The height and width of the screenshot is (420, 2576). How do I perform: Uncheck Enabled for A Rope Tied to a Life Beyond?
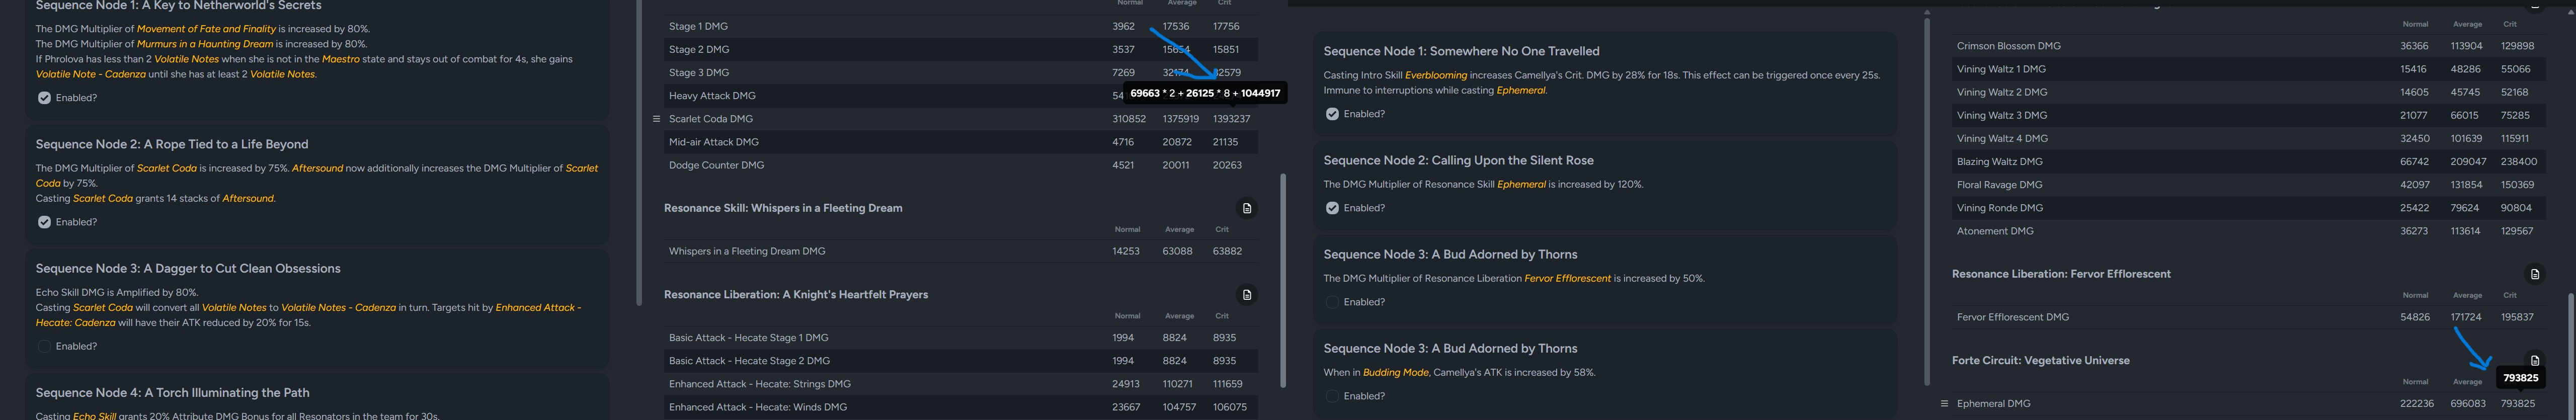tap(44, 222)
